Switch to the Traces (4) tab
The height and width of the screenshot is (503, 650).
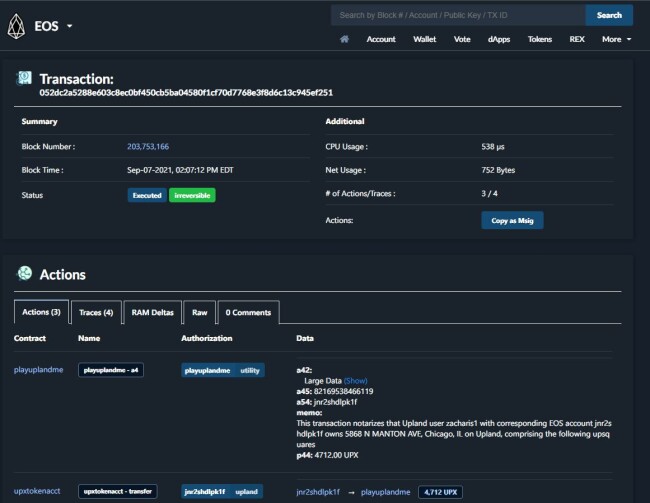click(96, 312)
